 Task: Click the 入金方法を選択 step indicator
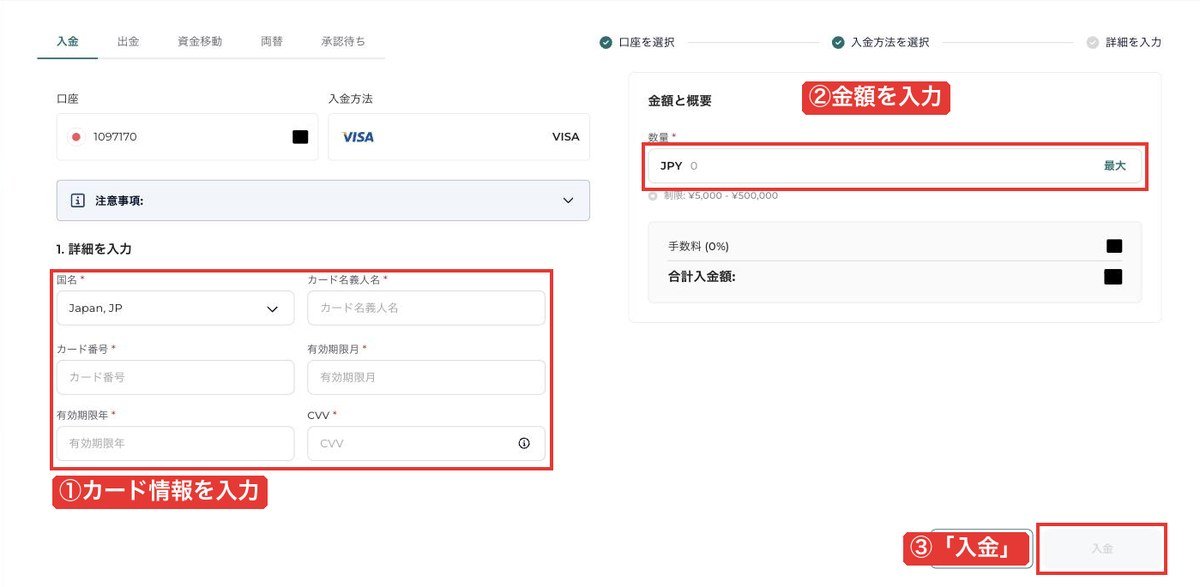880,43
